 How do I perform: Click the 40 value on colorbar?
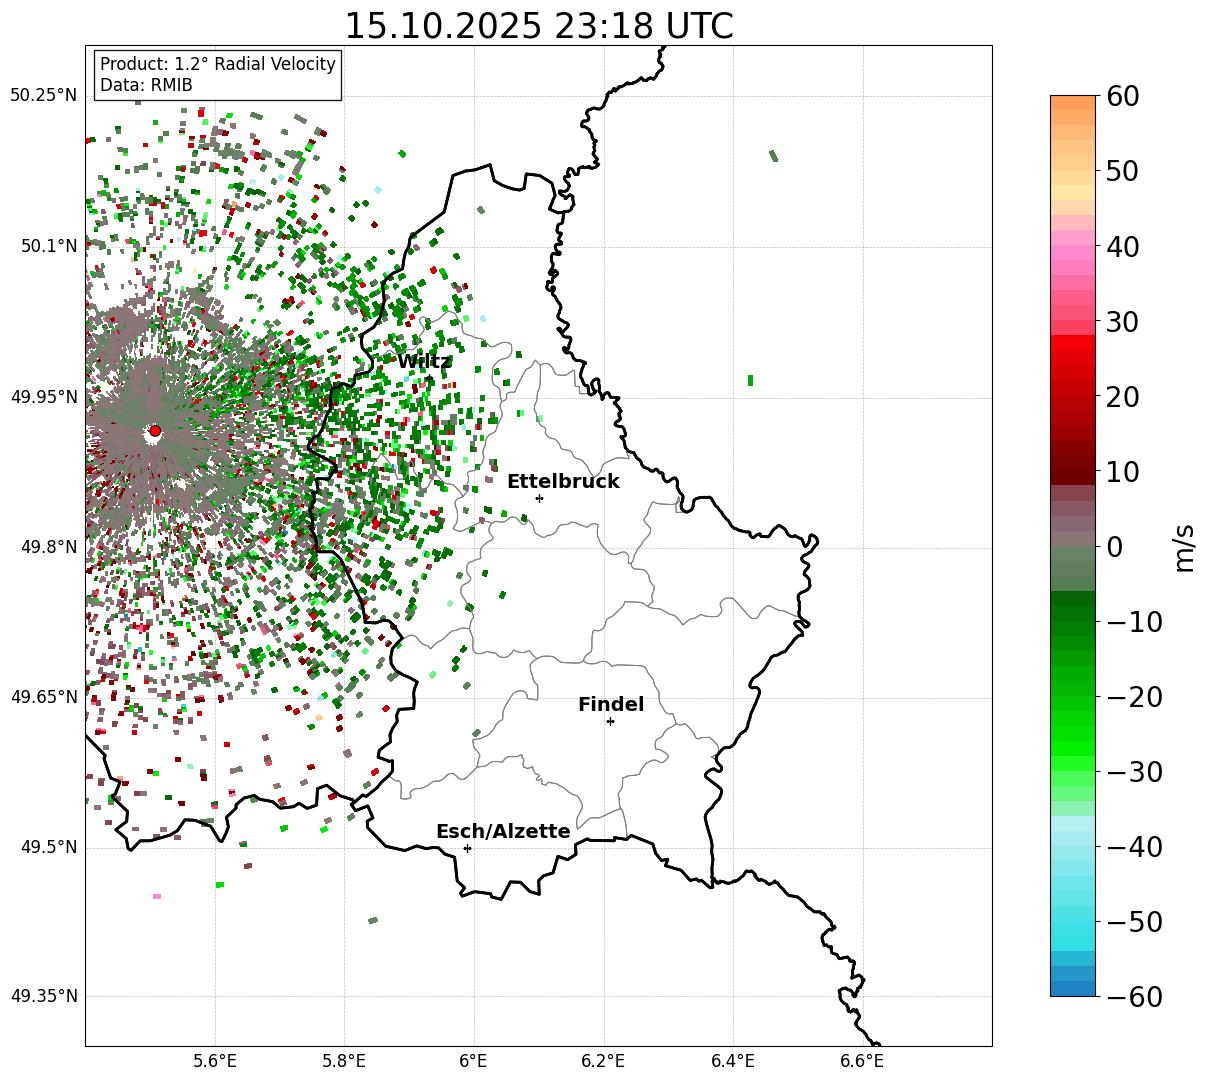pos(1124,246)
